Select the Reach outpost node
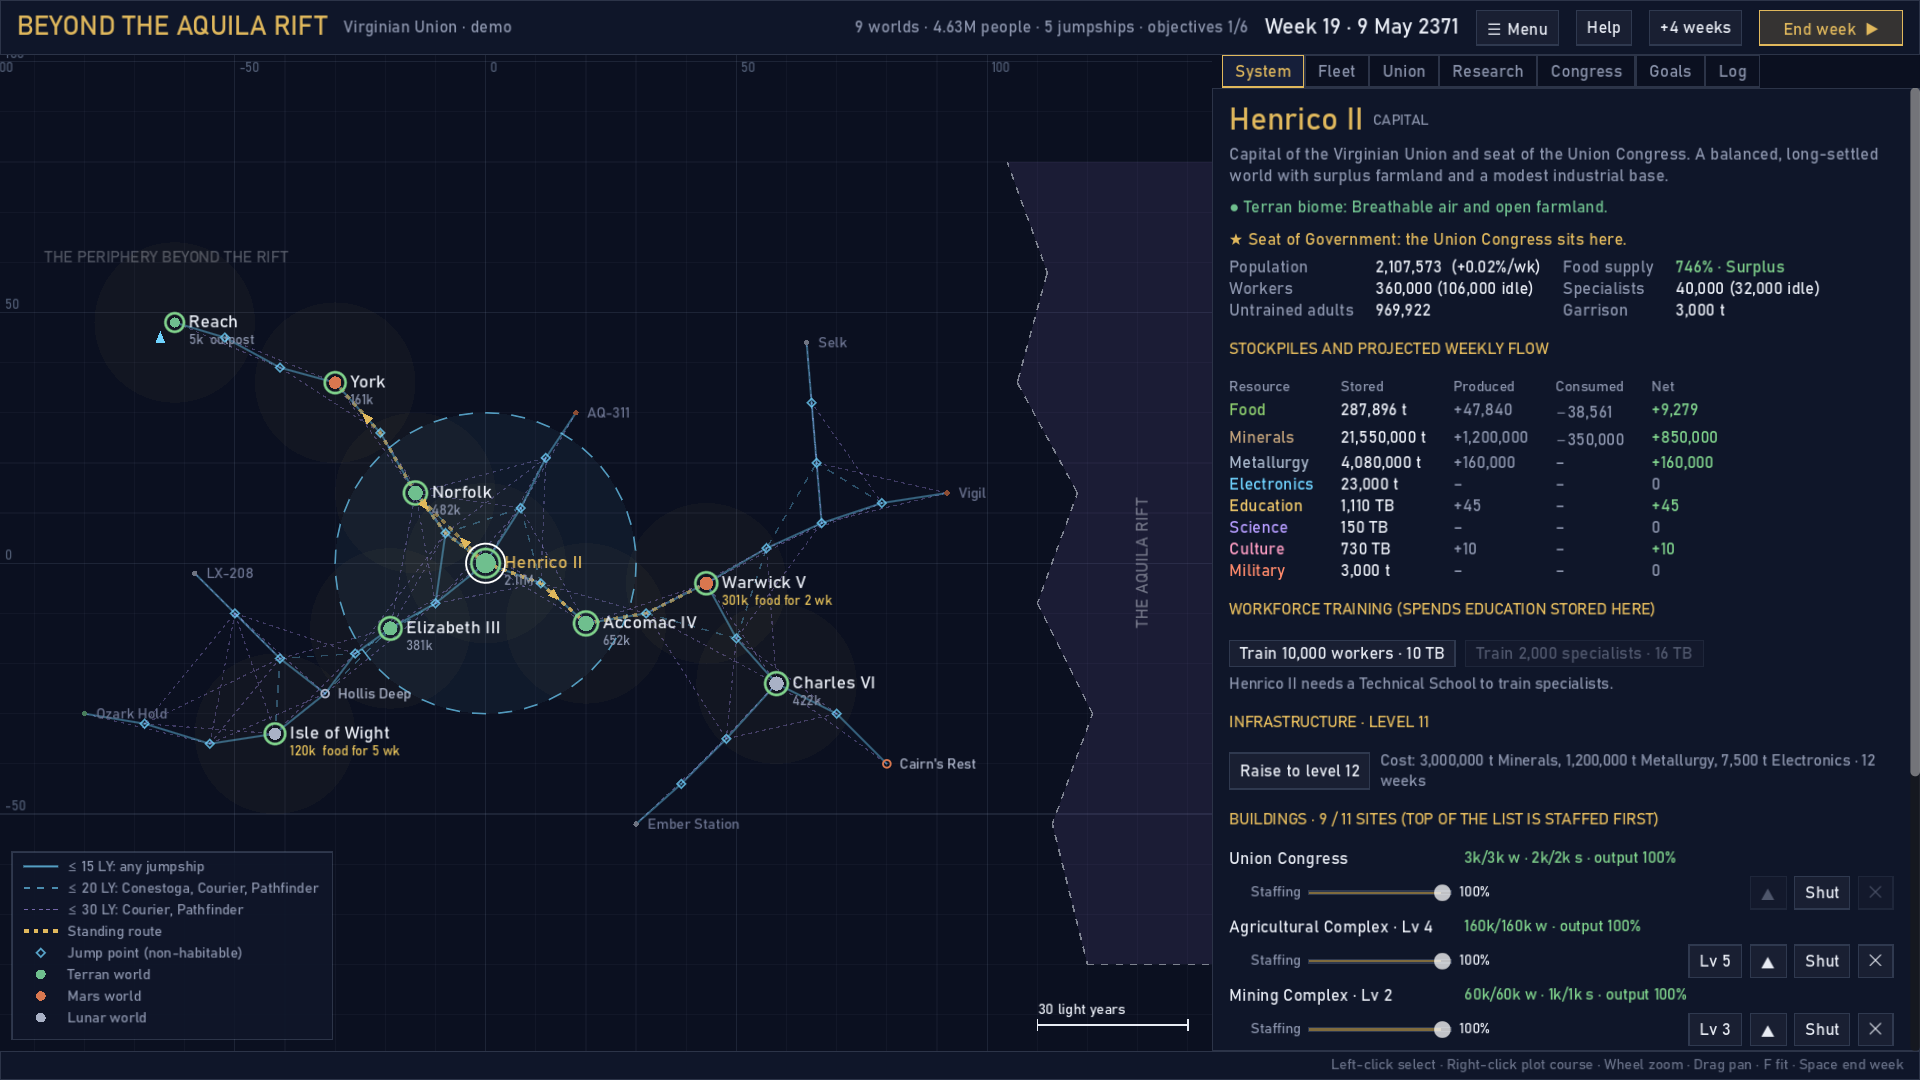1920x1080 pixels. (x=175, y=323)
